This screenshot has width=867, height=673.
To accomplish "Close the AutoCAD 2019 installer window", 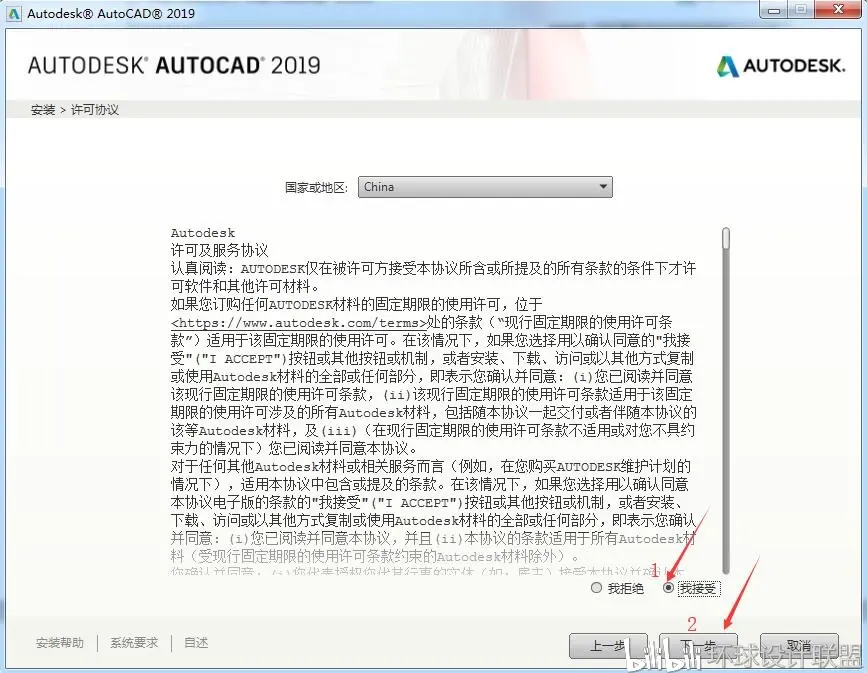I will click(838, 9).
